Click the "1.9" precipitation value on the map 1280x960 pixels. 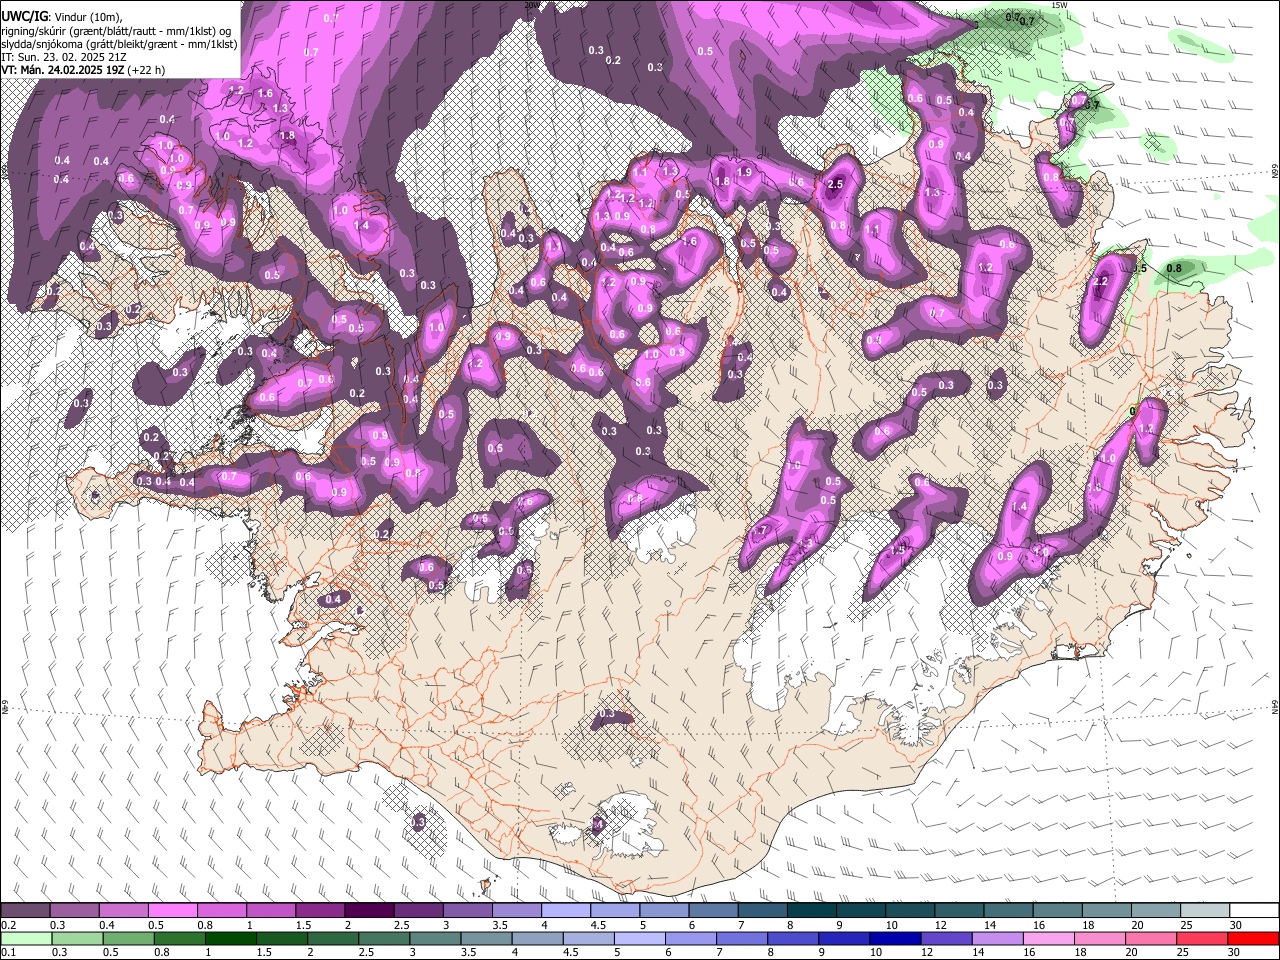(x=744, y=172)
